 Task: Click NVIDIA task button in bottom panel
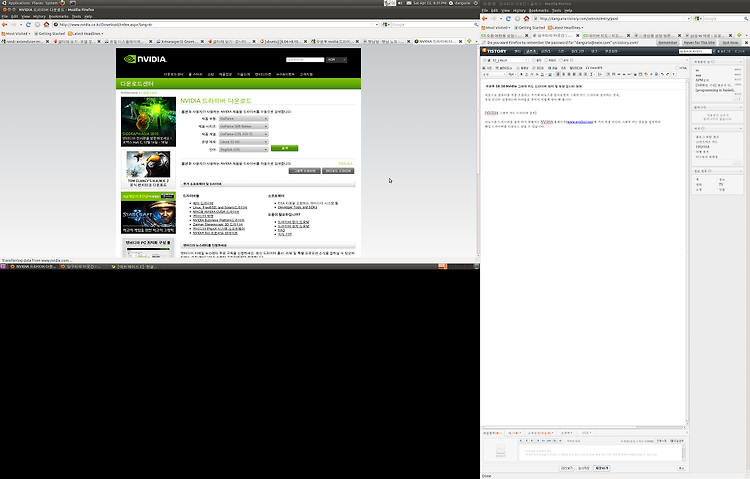point(33,267)
